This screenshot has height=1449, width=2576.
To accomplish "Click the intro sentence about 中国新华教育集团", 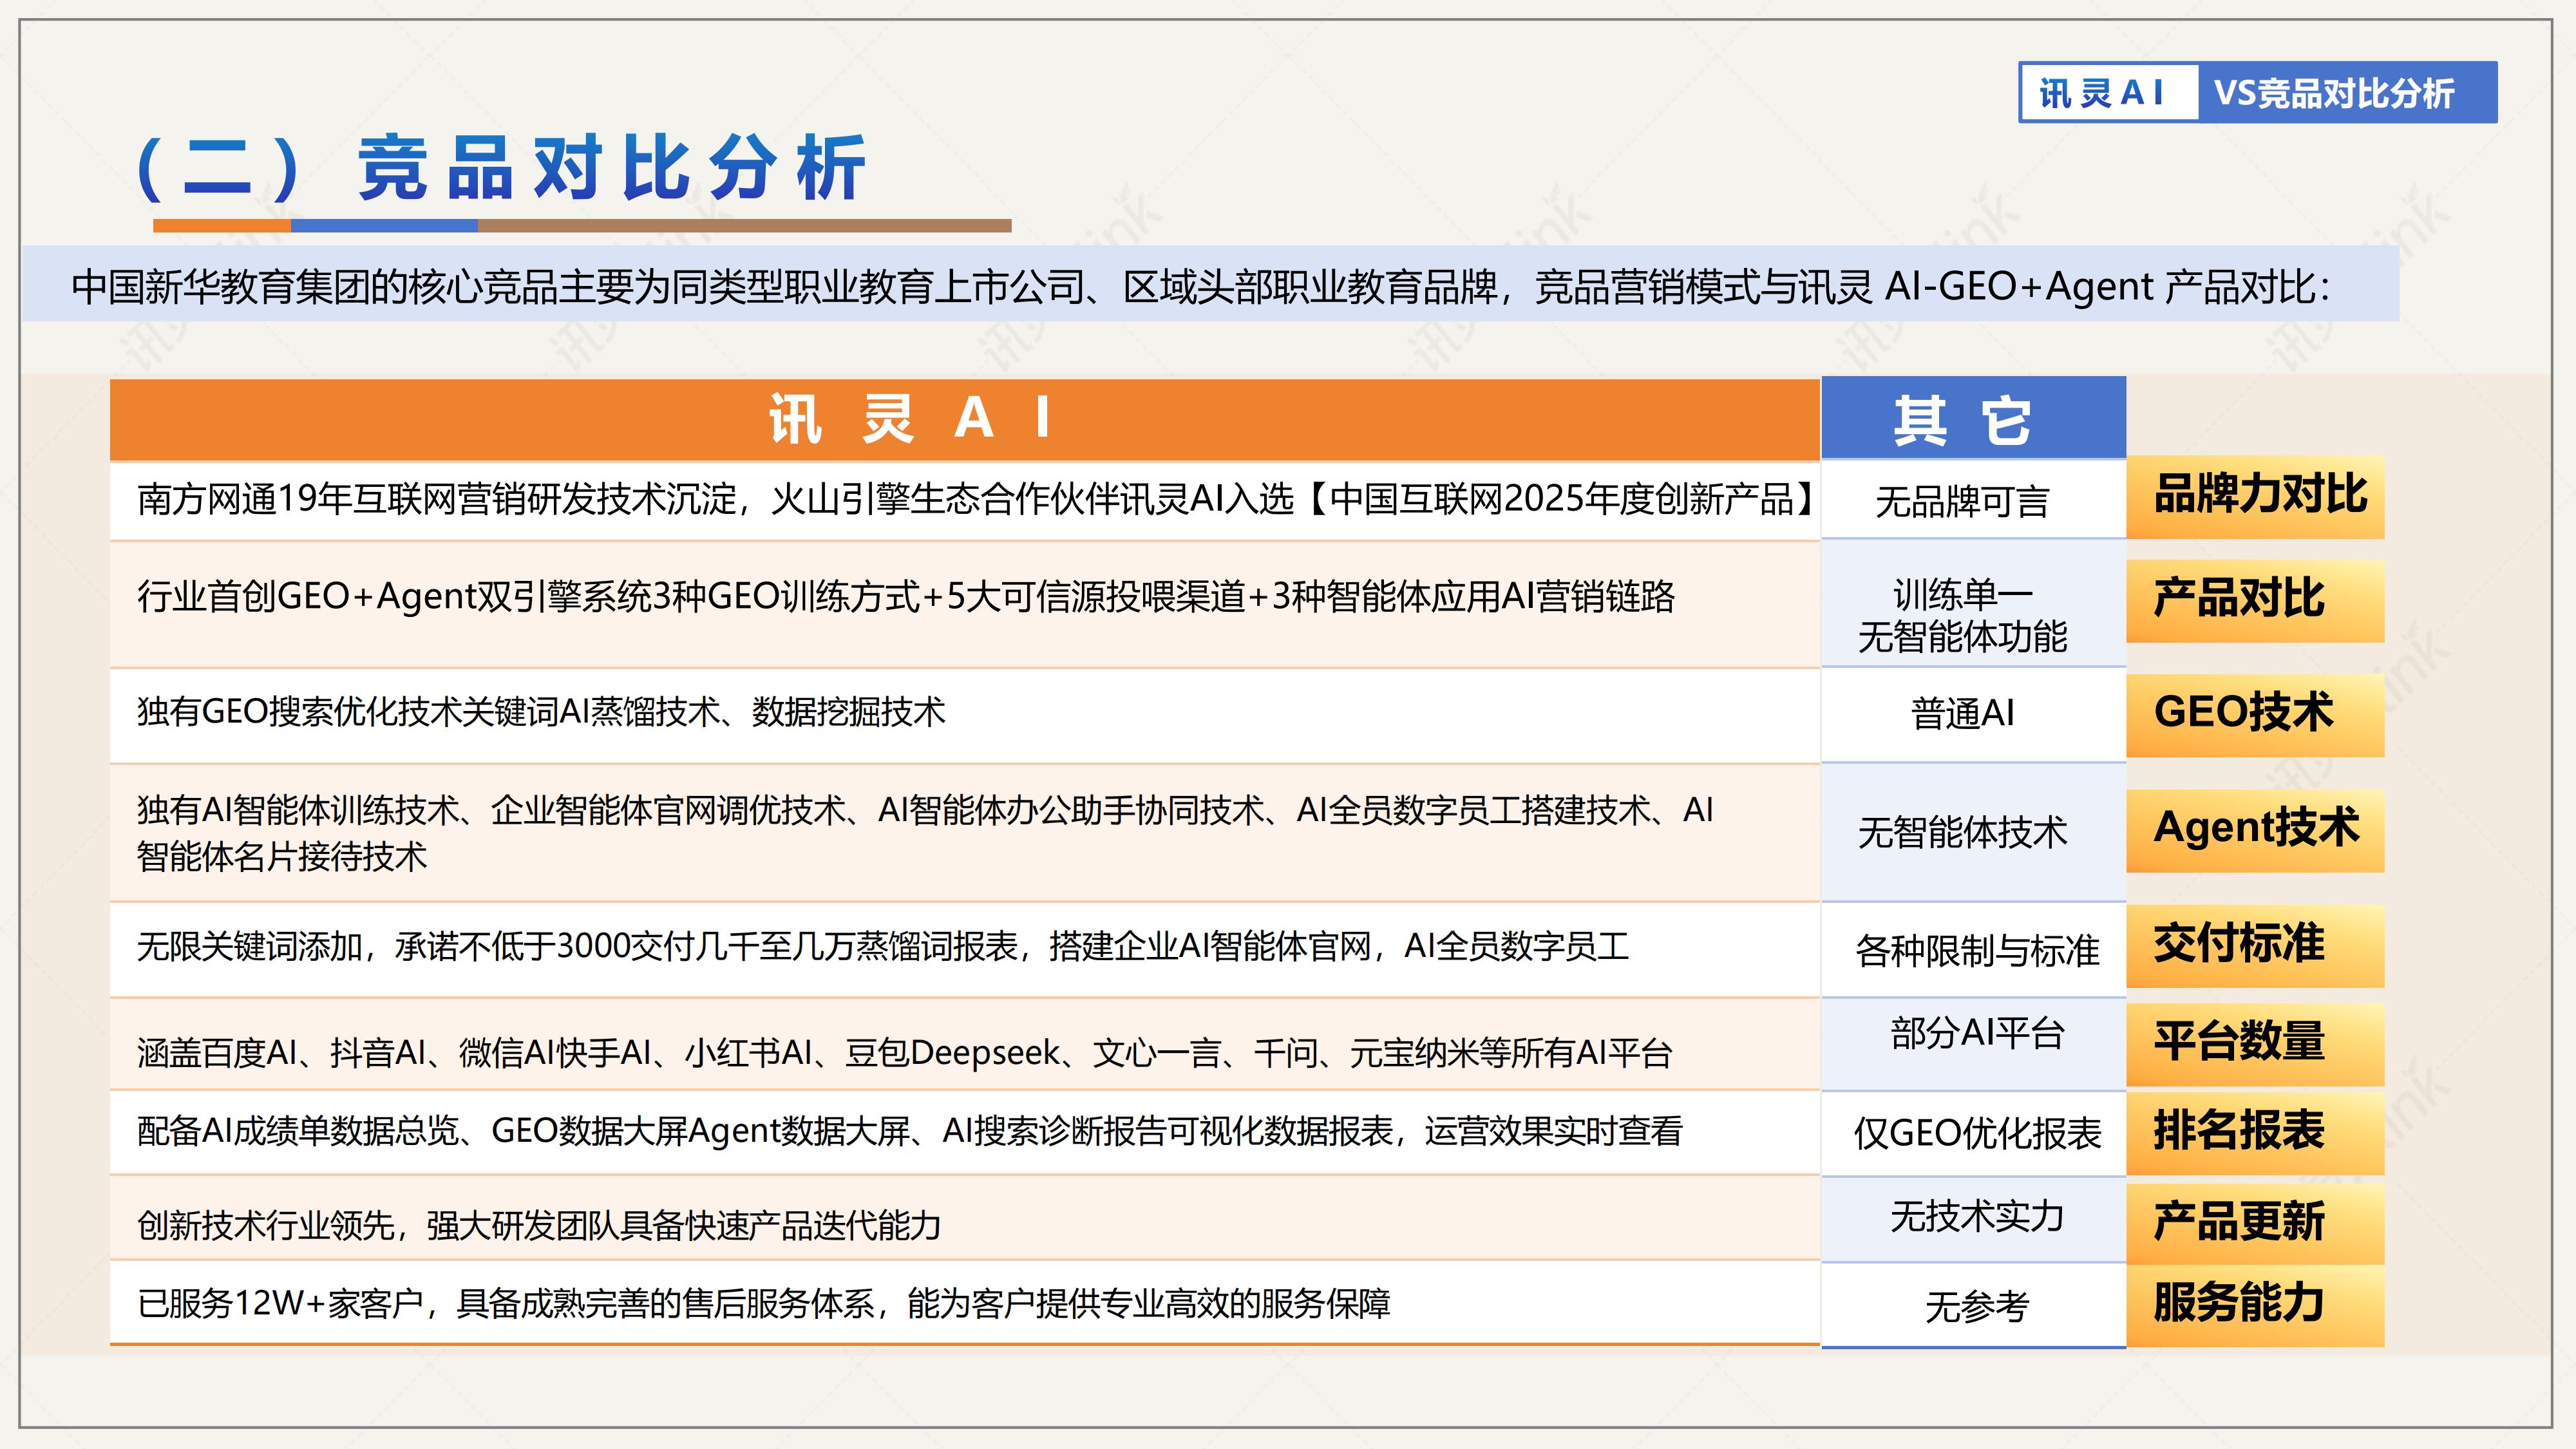I will pos(1201,286).
